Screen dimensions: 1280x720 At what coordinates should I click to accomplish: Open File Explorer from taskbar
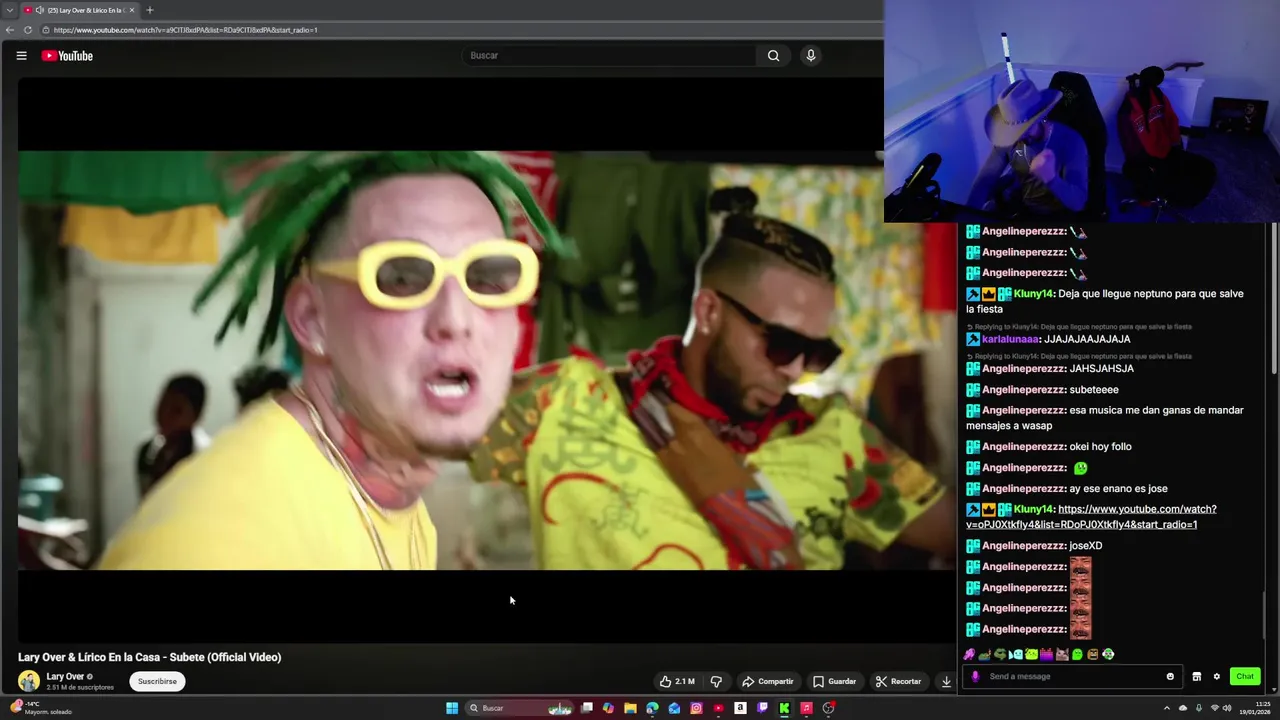[x=630, y=708]
